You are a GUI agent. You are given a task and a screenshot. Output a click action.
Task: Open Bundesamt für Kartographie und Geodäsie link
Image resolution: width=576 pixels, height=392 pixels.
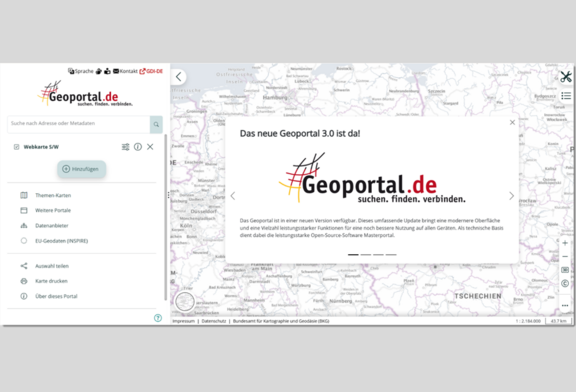pos(281,321)
